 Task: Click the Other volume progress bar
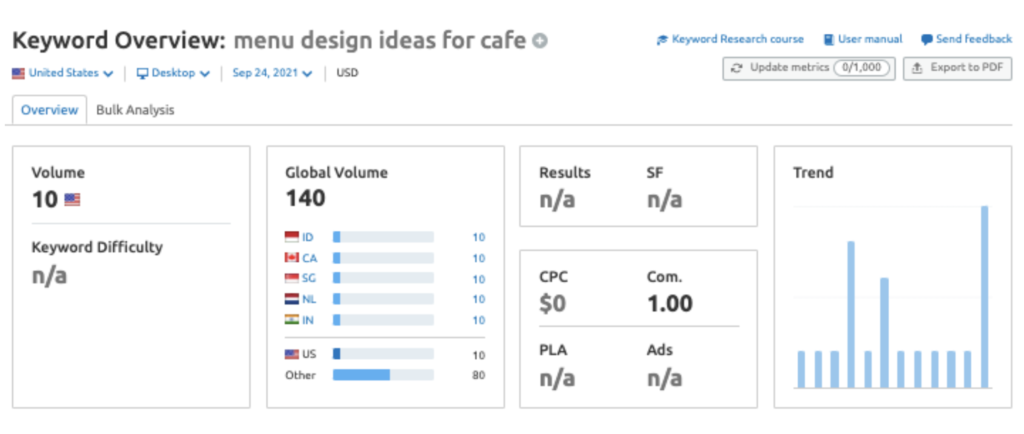[x=383, y=375]
